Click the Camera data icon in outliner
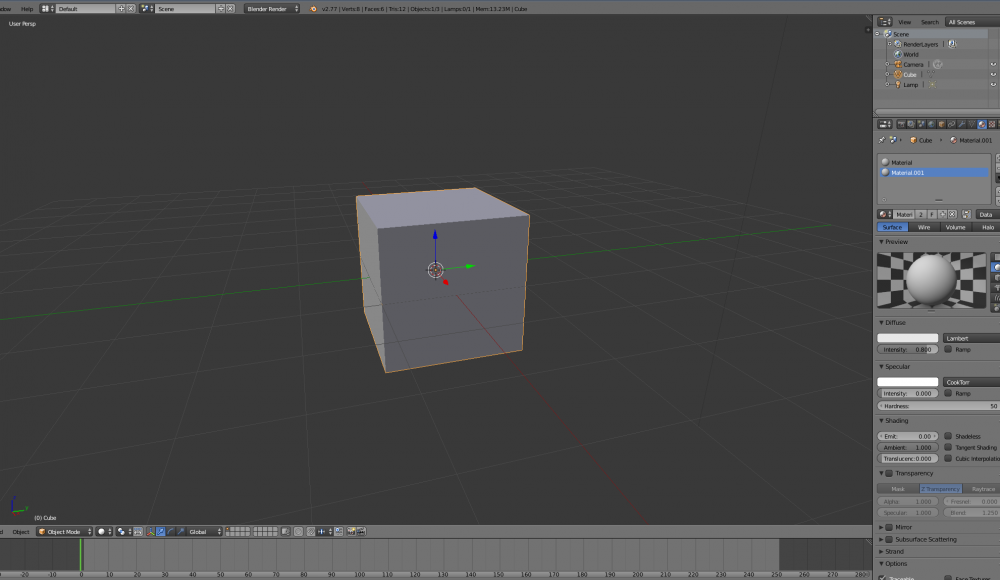 pos(938,64)
